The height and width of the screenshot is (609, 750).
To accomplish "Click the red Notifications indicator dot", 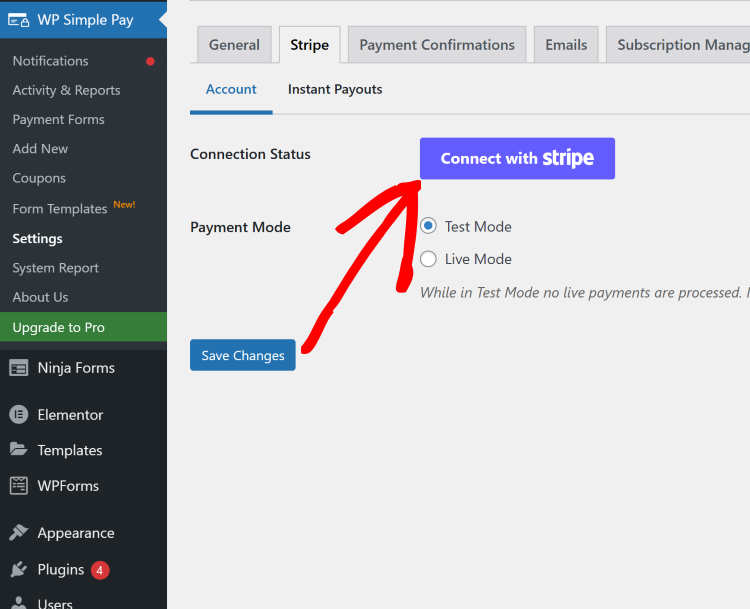I will [150, 61].
